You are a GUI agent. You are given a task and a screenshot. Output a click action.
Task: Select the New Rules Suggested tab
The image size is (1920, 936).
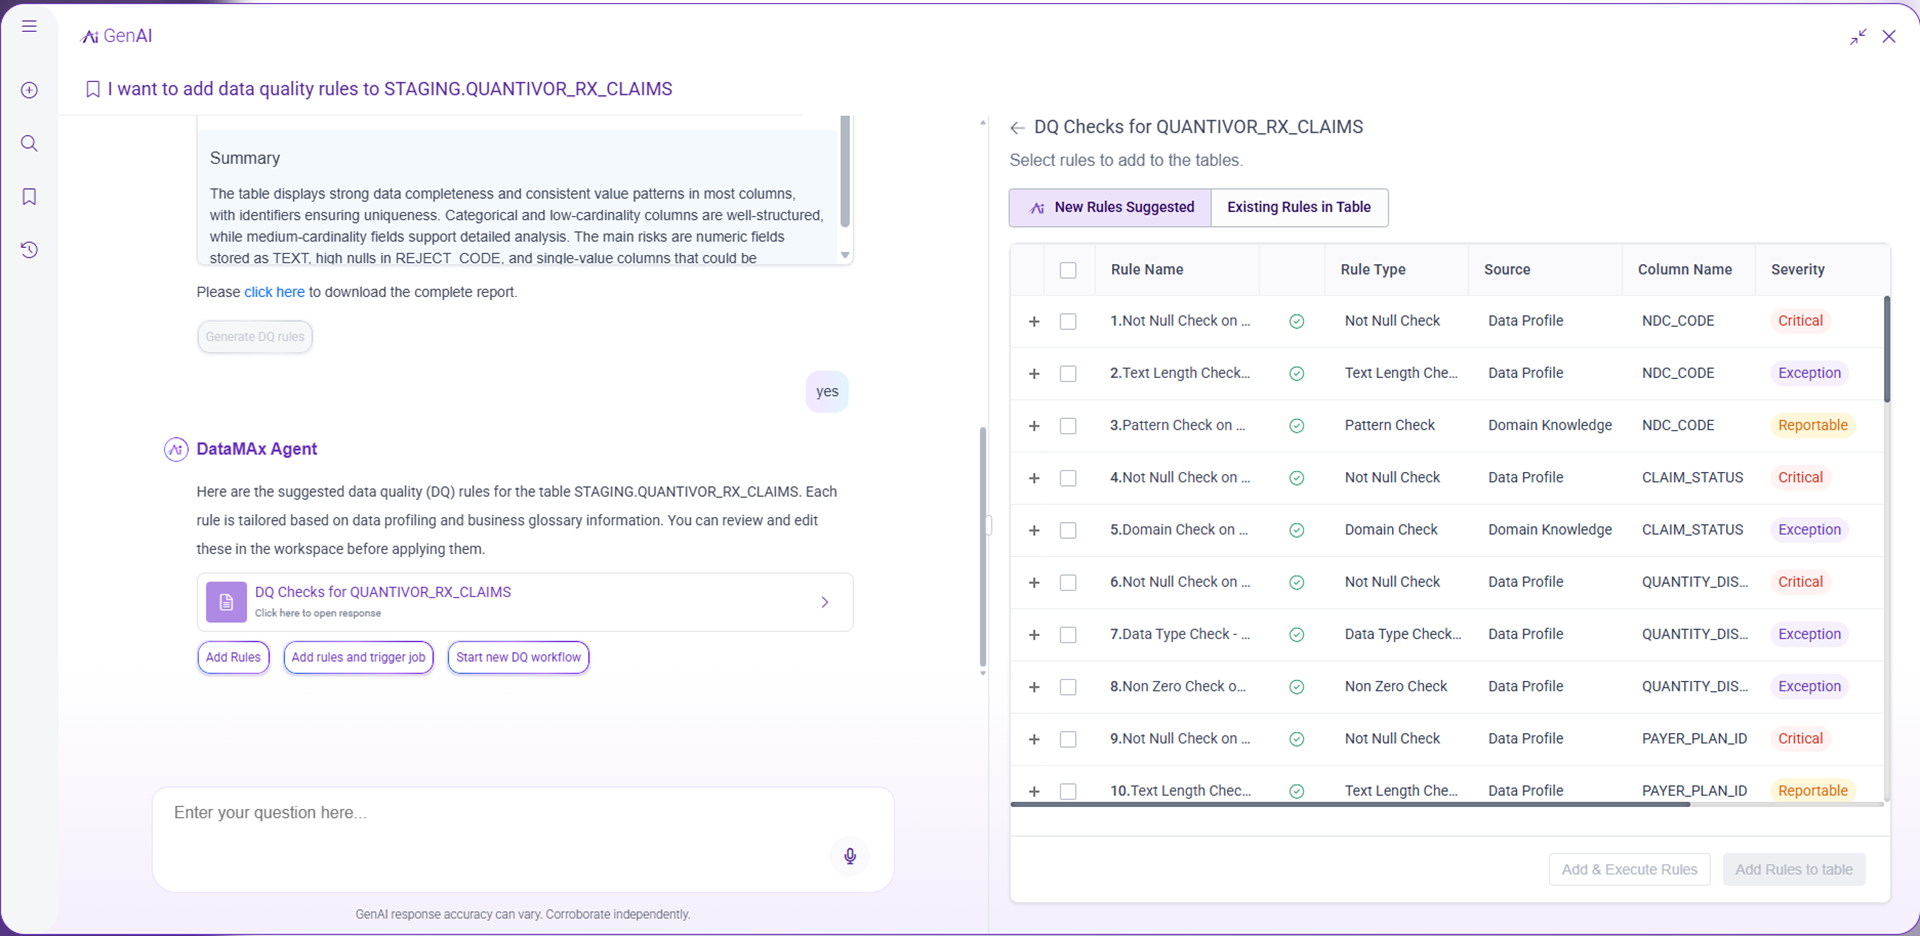tap(1111, 207)
